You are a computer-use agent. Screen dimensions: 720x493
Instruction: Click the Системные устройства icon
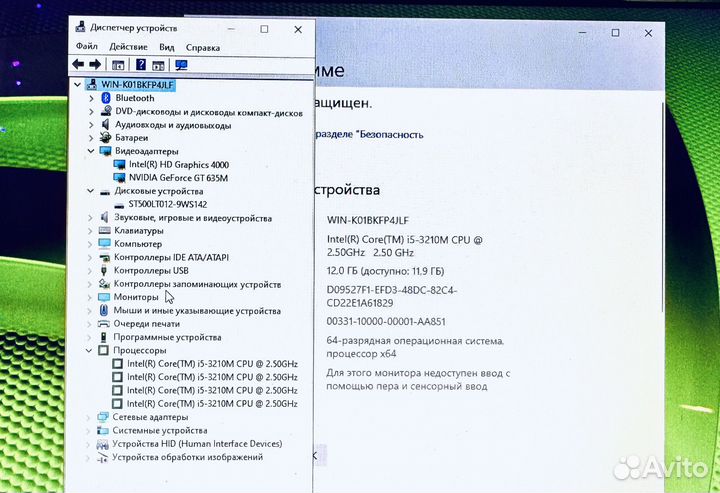tap(102, 431)
